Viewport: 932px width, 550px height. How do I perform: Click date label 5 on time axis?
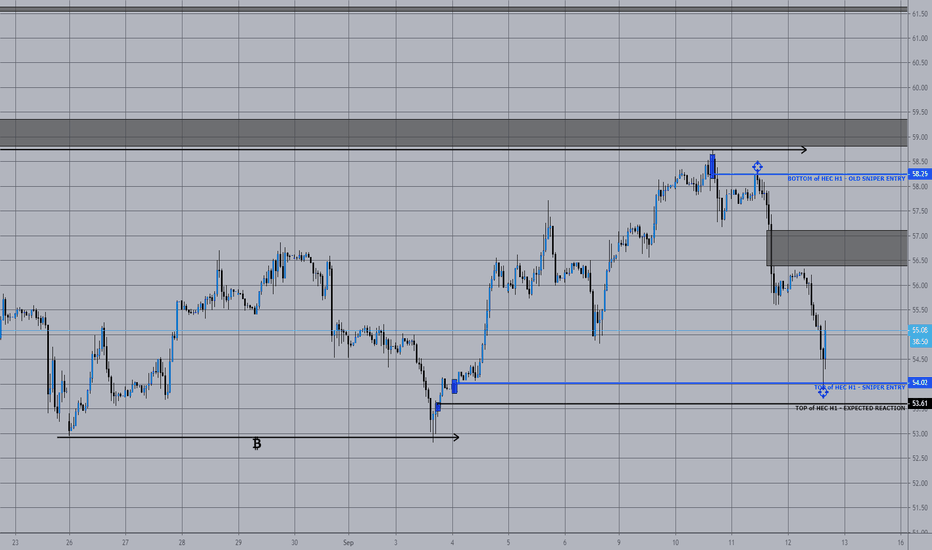(x=508, y=542)
